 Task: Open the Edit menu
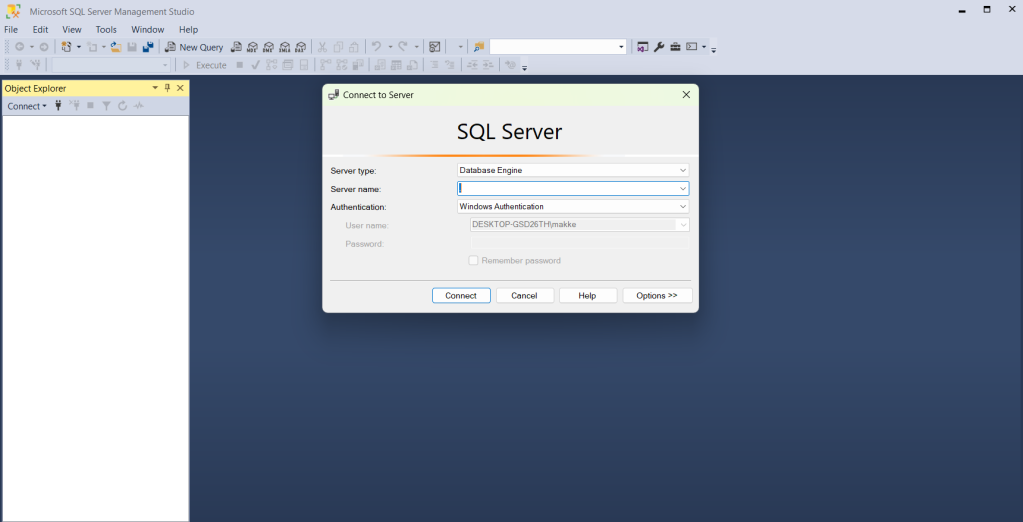40,29
